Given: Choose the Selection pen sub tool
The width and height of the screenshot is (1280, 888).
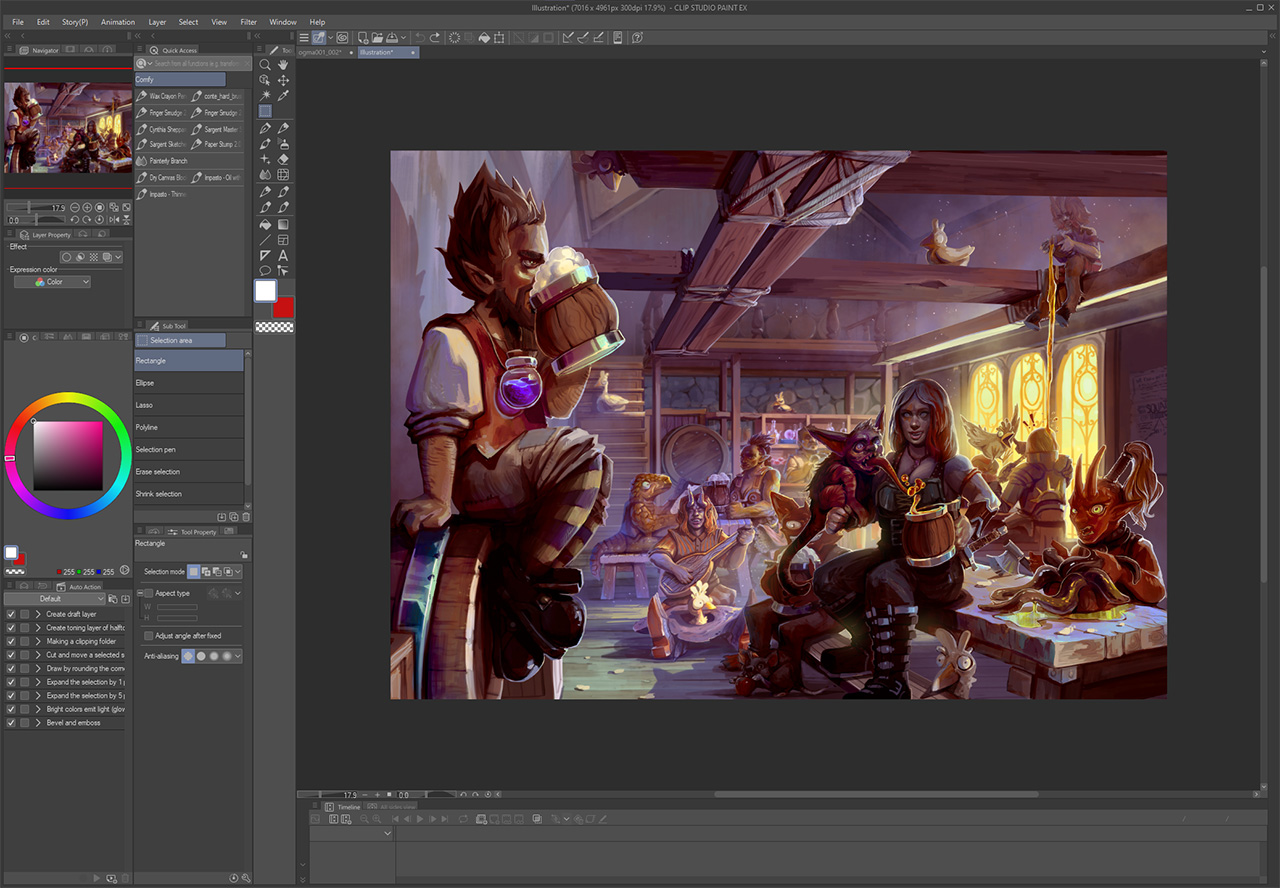Looking at the screenshot, I should click(160, 449).
